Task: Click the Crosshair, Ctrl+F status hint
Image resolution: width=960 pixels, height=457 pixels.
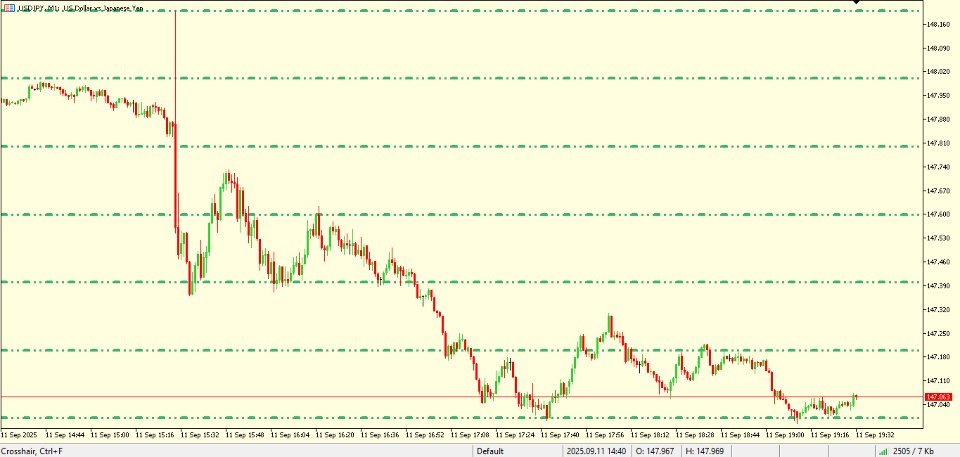Action: click(x=32, y=451)
